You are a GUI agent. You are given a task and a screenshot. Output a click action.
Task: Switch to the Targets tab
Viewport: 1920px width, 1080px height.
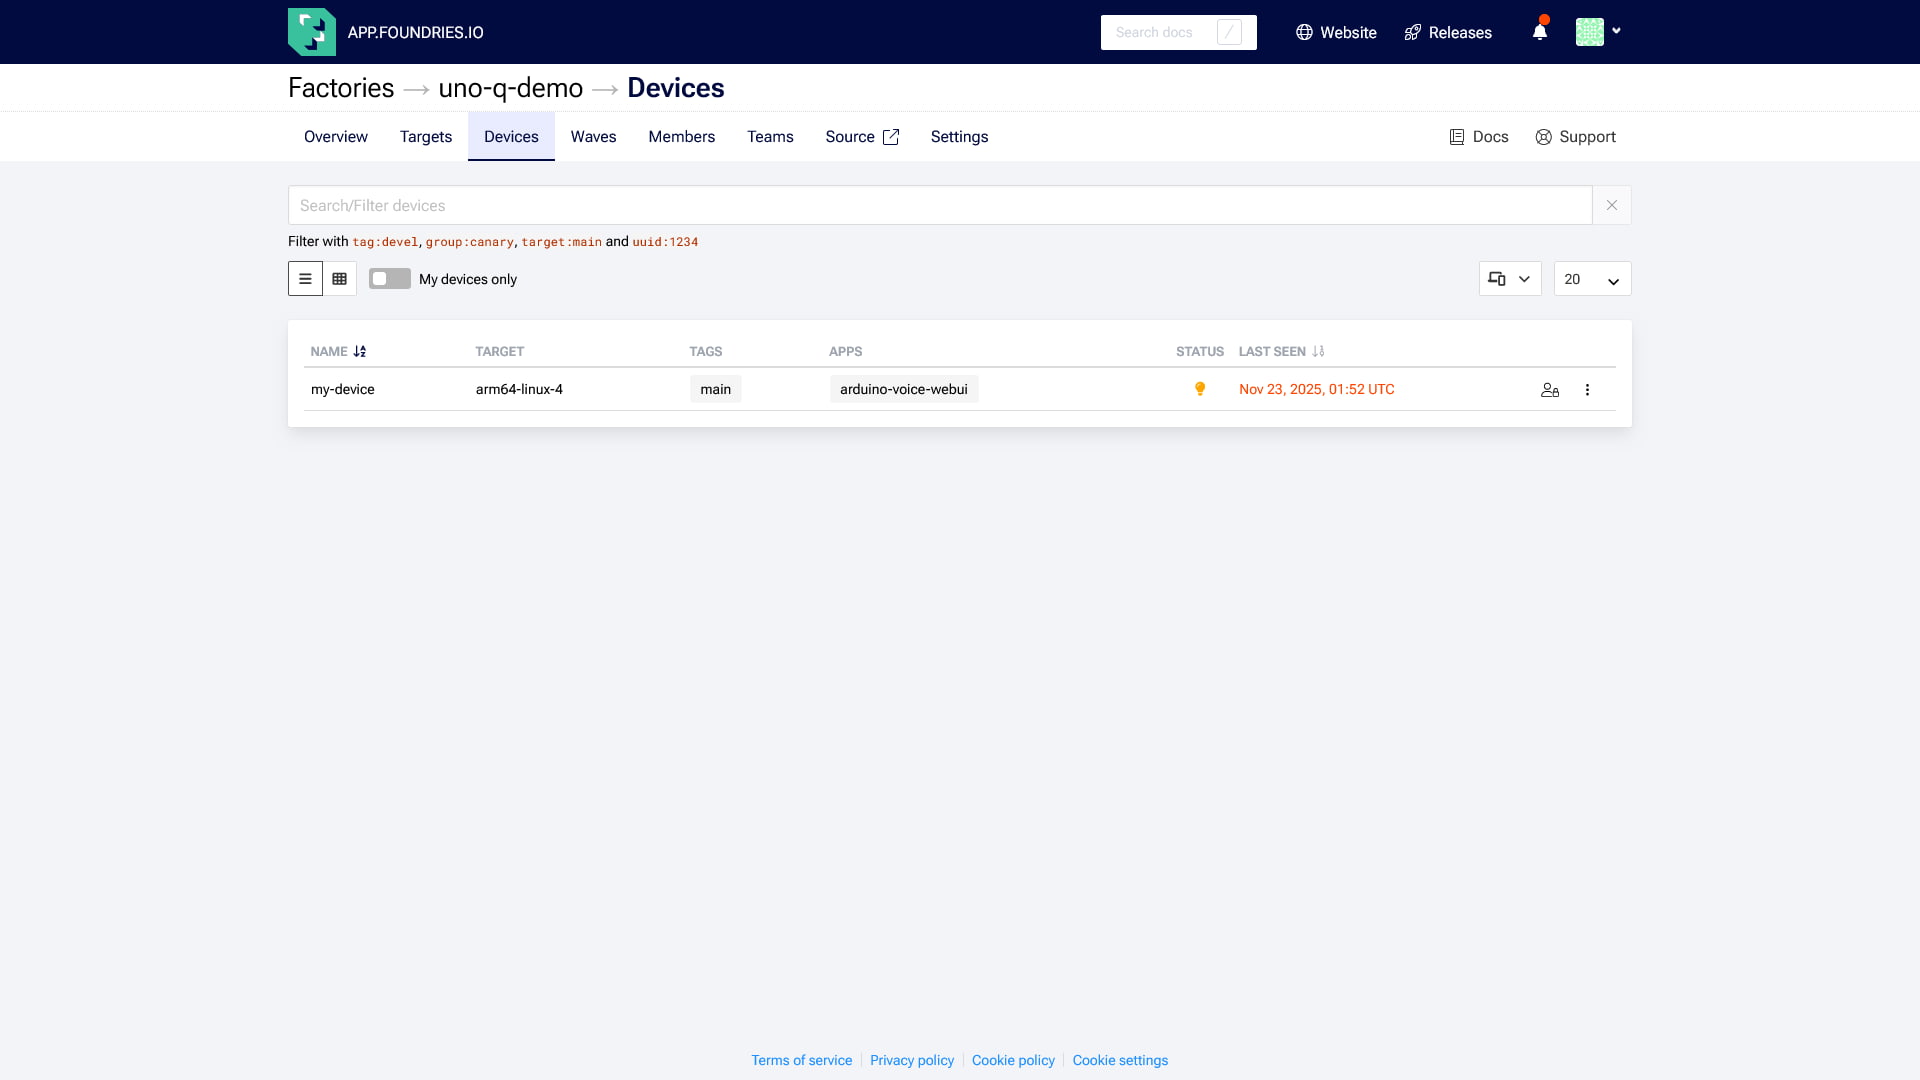pyautogui.click(x=425, y=136)
